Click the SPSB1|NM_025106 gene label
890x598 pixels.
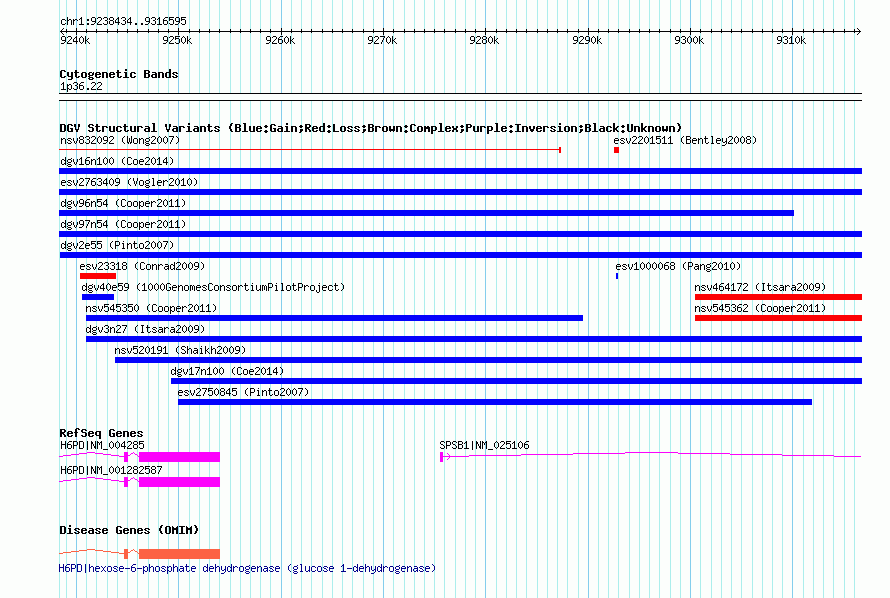click(x=484, y=445)
